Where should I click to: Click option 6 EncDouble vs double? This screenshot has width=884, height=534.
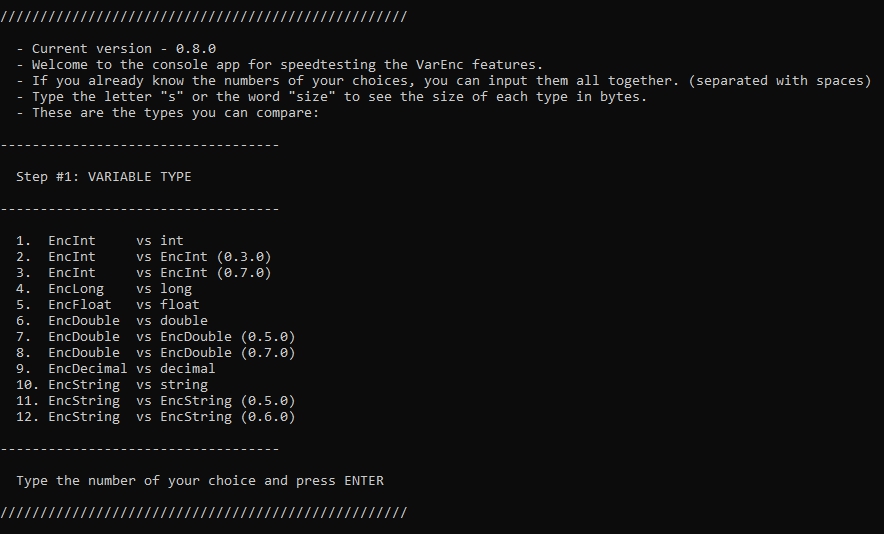112,321
